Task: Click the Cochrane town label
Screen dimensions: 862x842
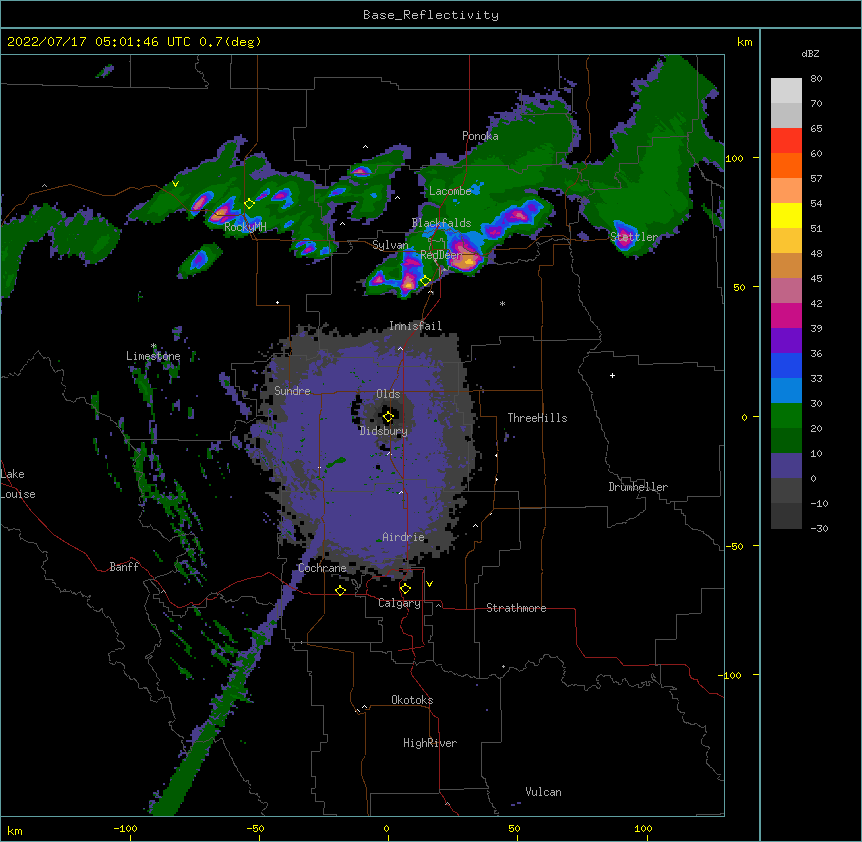Action: (322, 568)
